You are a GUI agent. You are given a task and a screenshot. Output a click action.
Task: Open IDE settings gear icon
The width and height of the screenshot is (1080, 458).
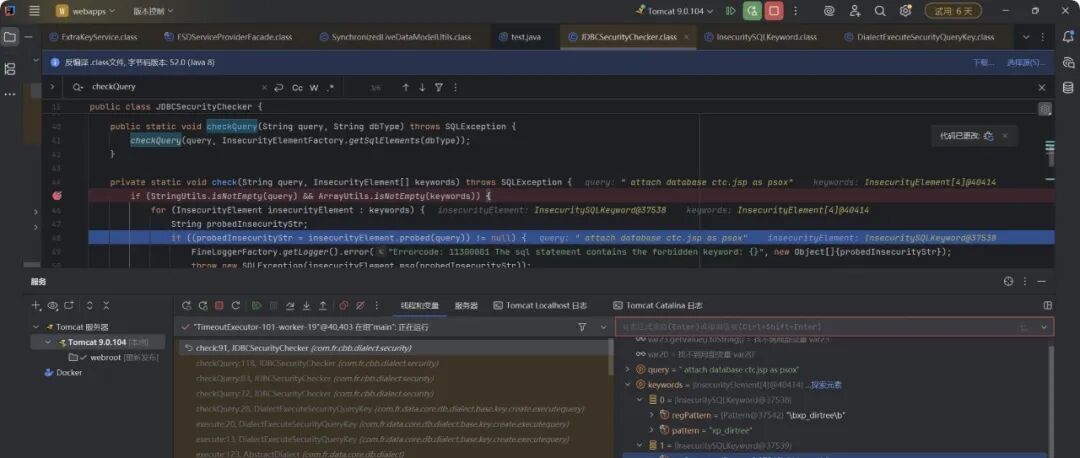[905, 11]
